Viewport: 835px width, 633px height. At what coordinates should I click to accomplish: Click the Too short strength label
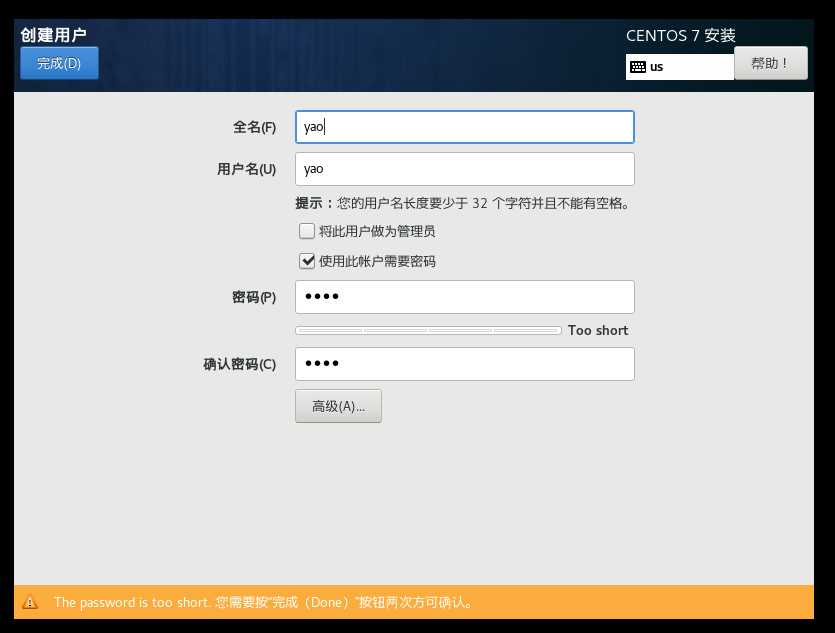click(597, 330)
